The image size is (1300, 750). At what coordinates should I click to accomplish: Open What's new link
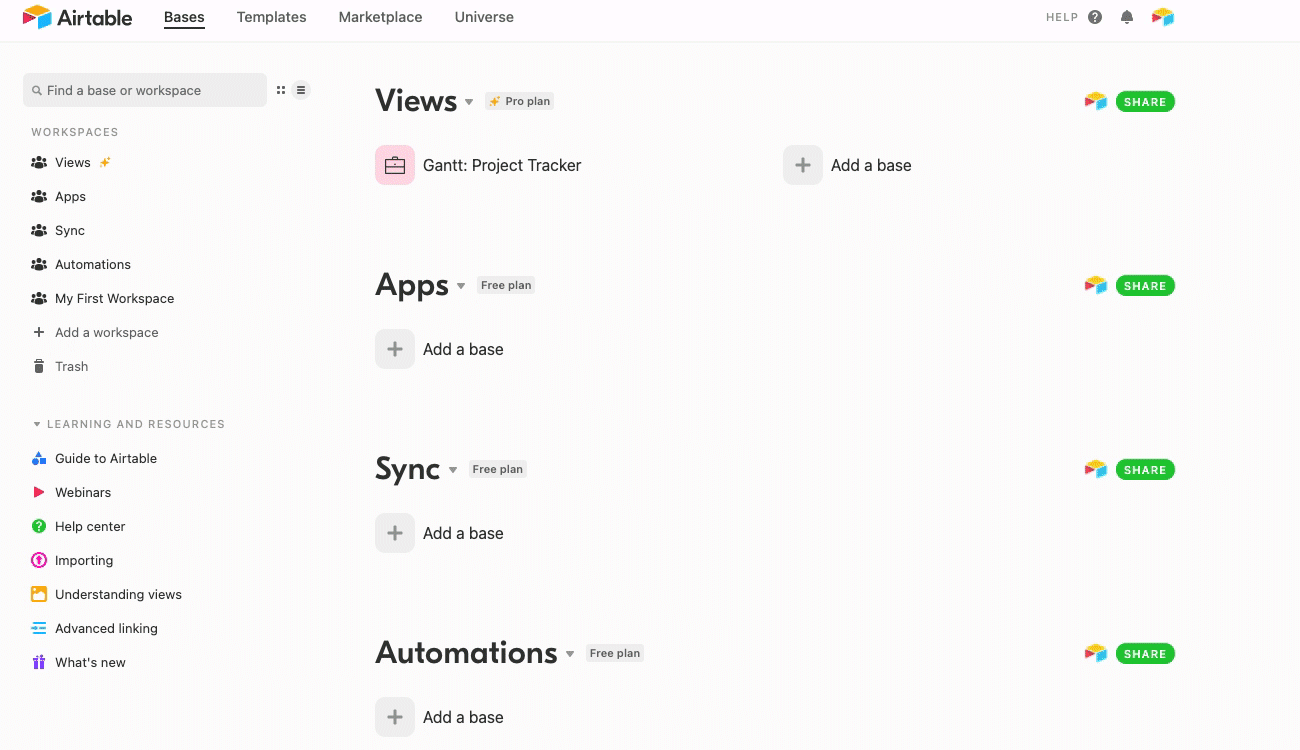tap(90, 662)
